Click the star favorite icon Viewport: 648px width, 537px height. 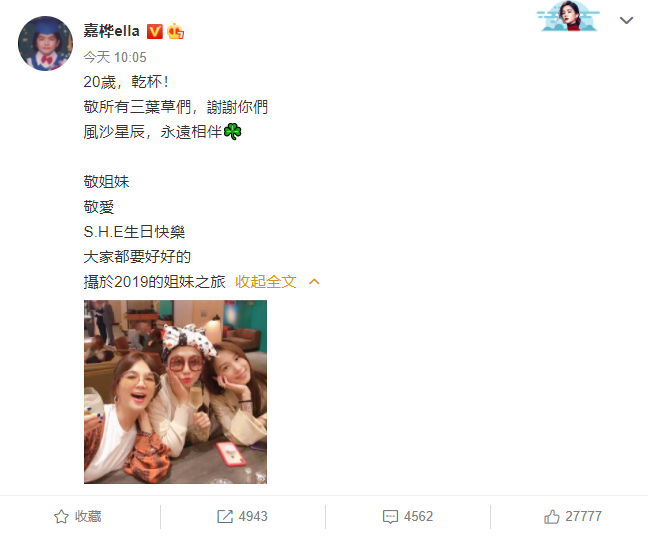click(61, 517)
